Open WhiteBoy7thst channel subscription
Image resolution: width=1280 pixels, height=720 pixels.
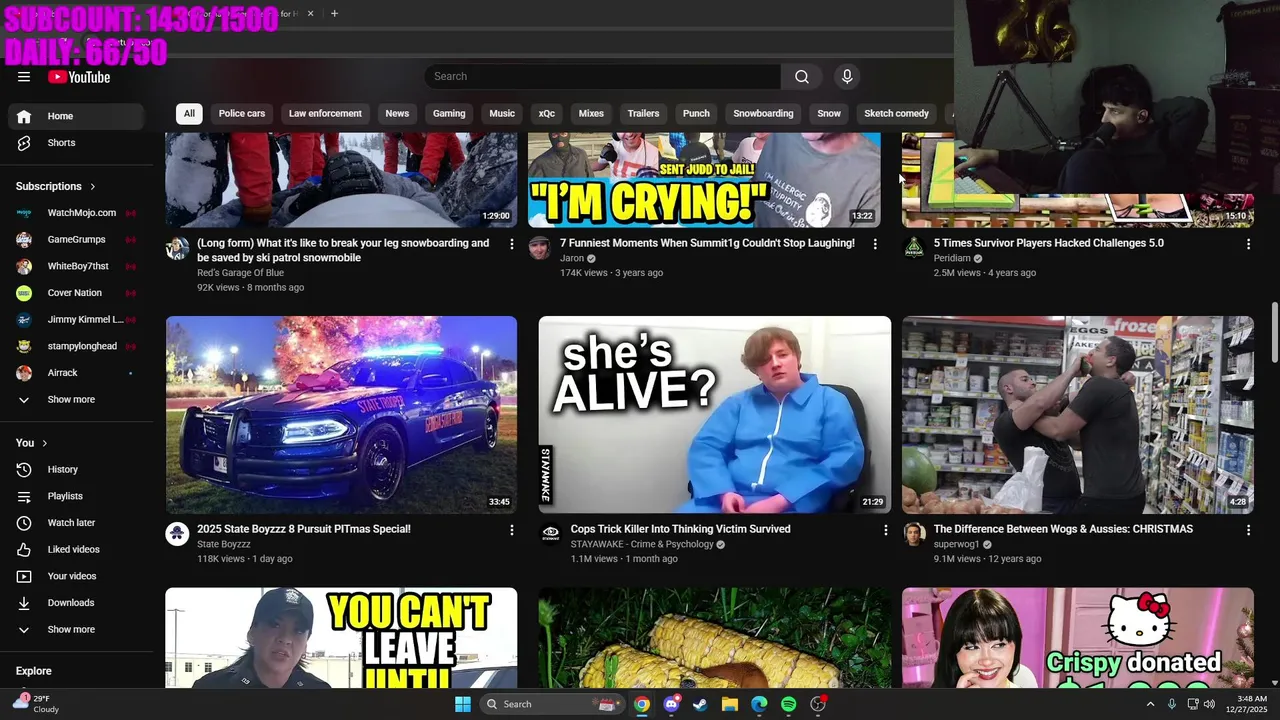pos(76,266)
